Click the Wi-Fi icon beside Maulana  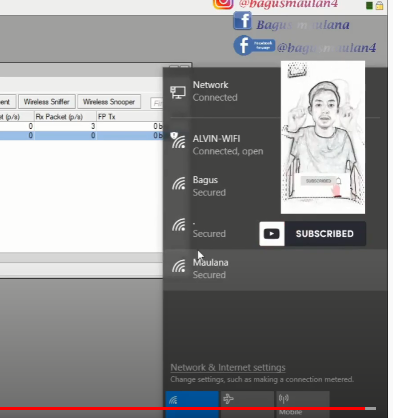pyautogui.click(x=179, y=266)
